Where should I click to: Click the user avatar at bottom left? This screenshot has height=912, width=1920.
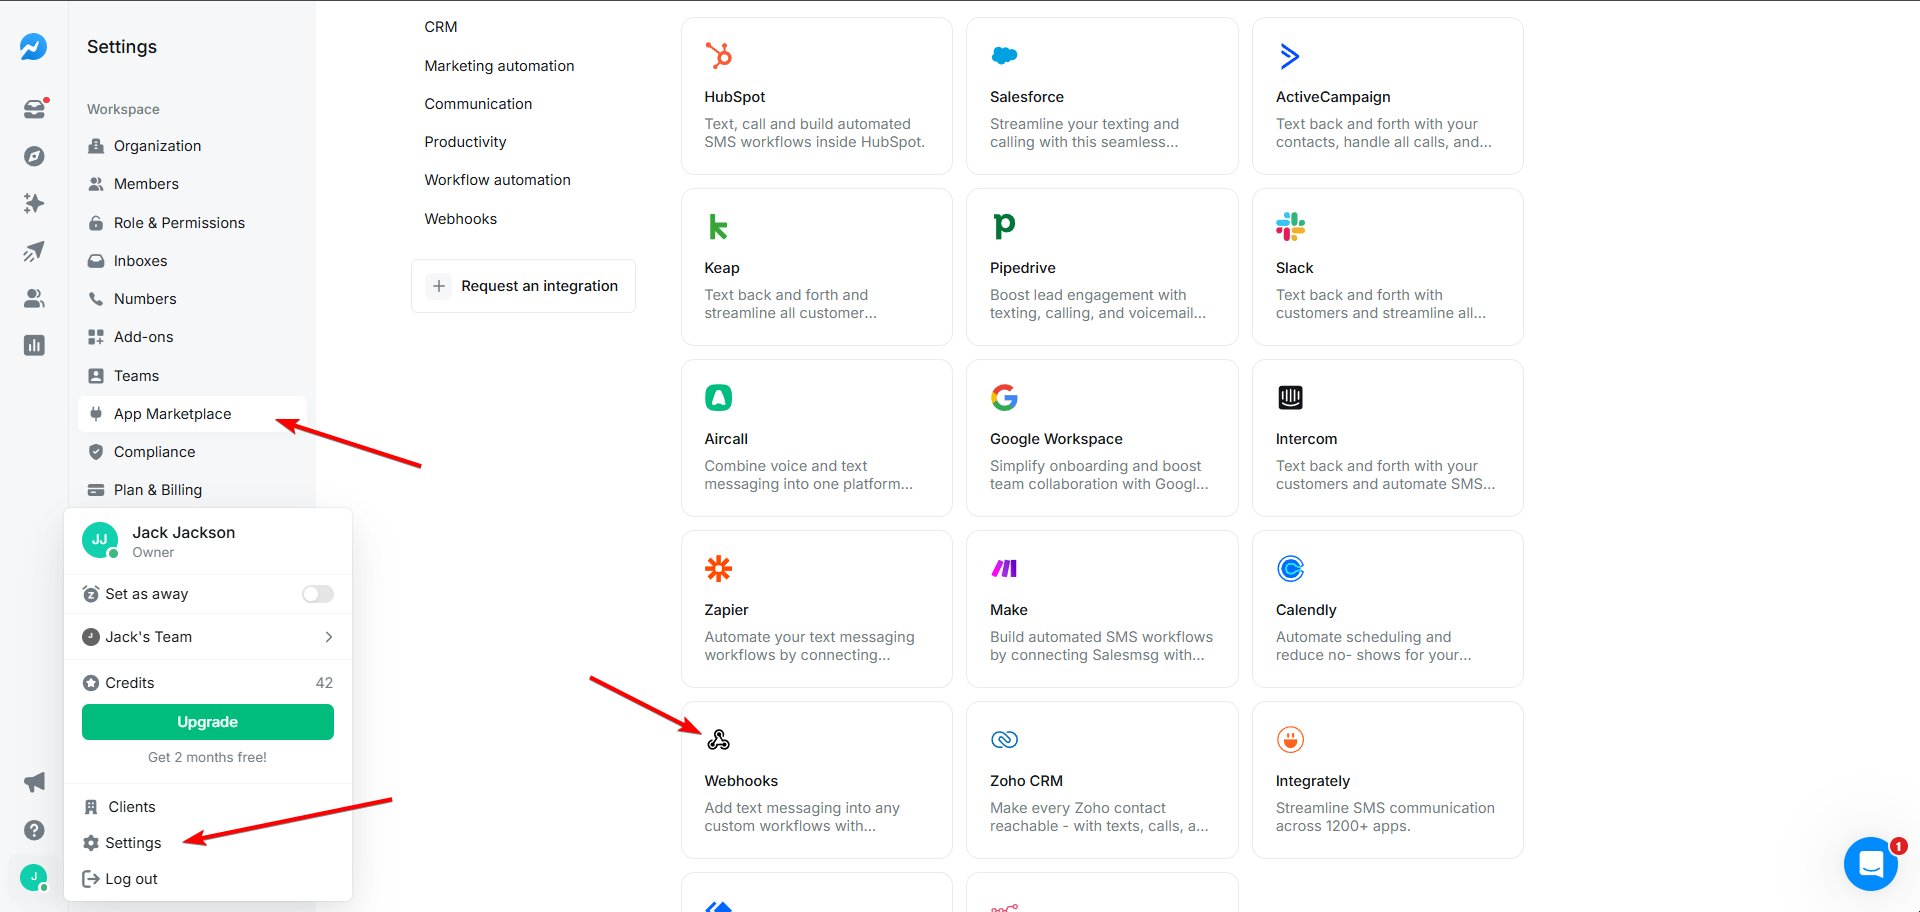coord(33,877)
